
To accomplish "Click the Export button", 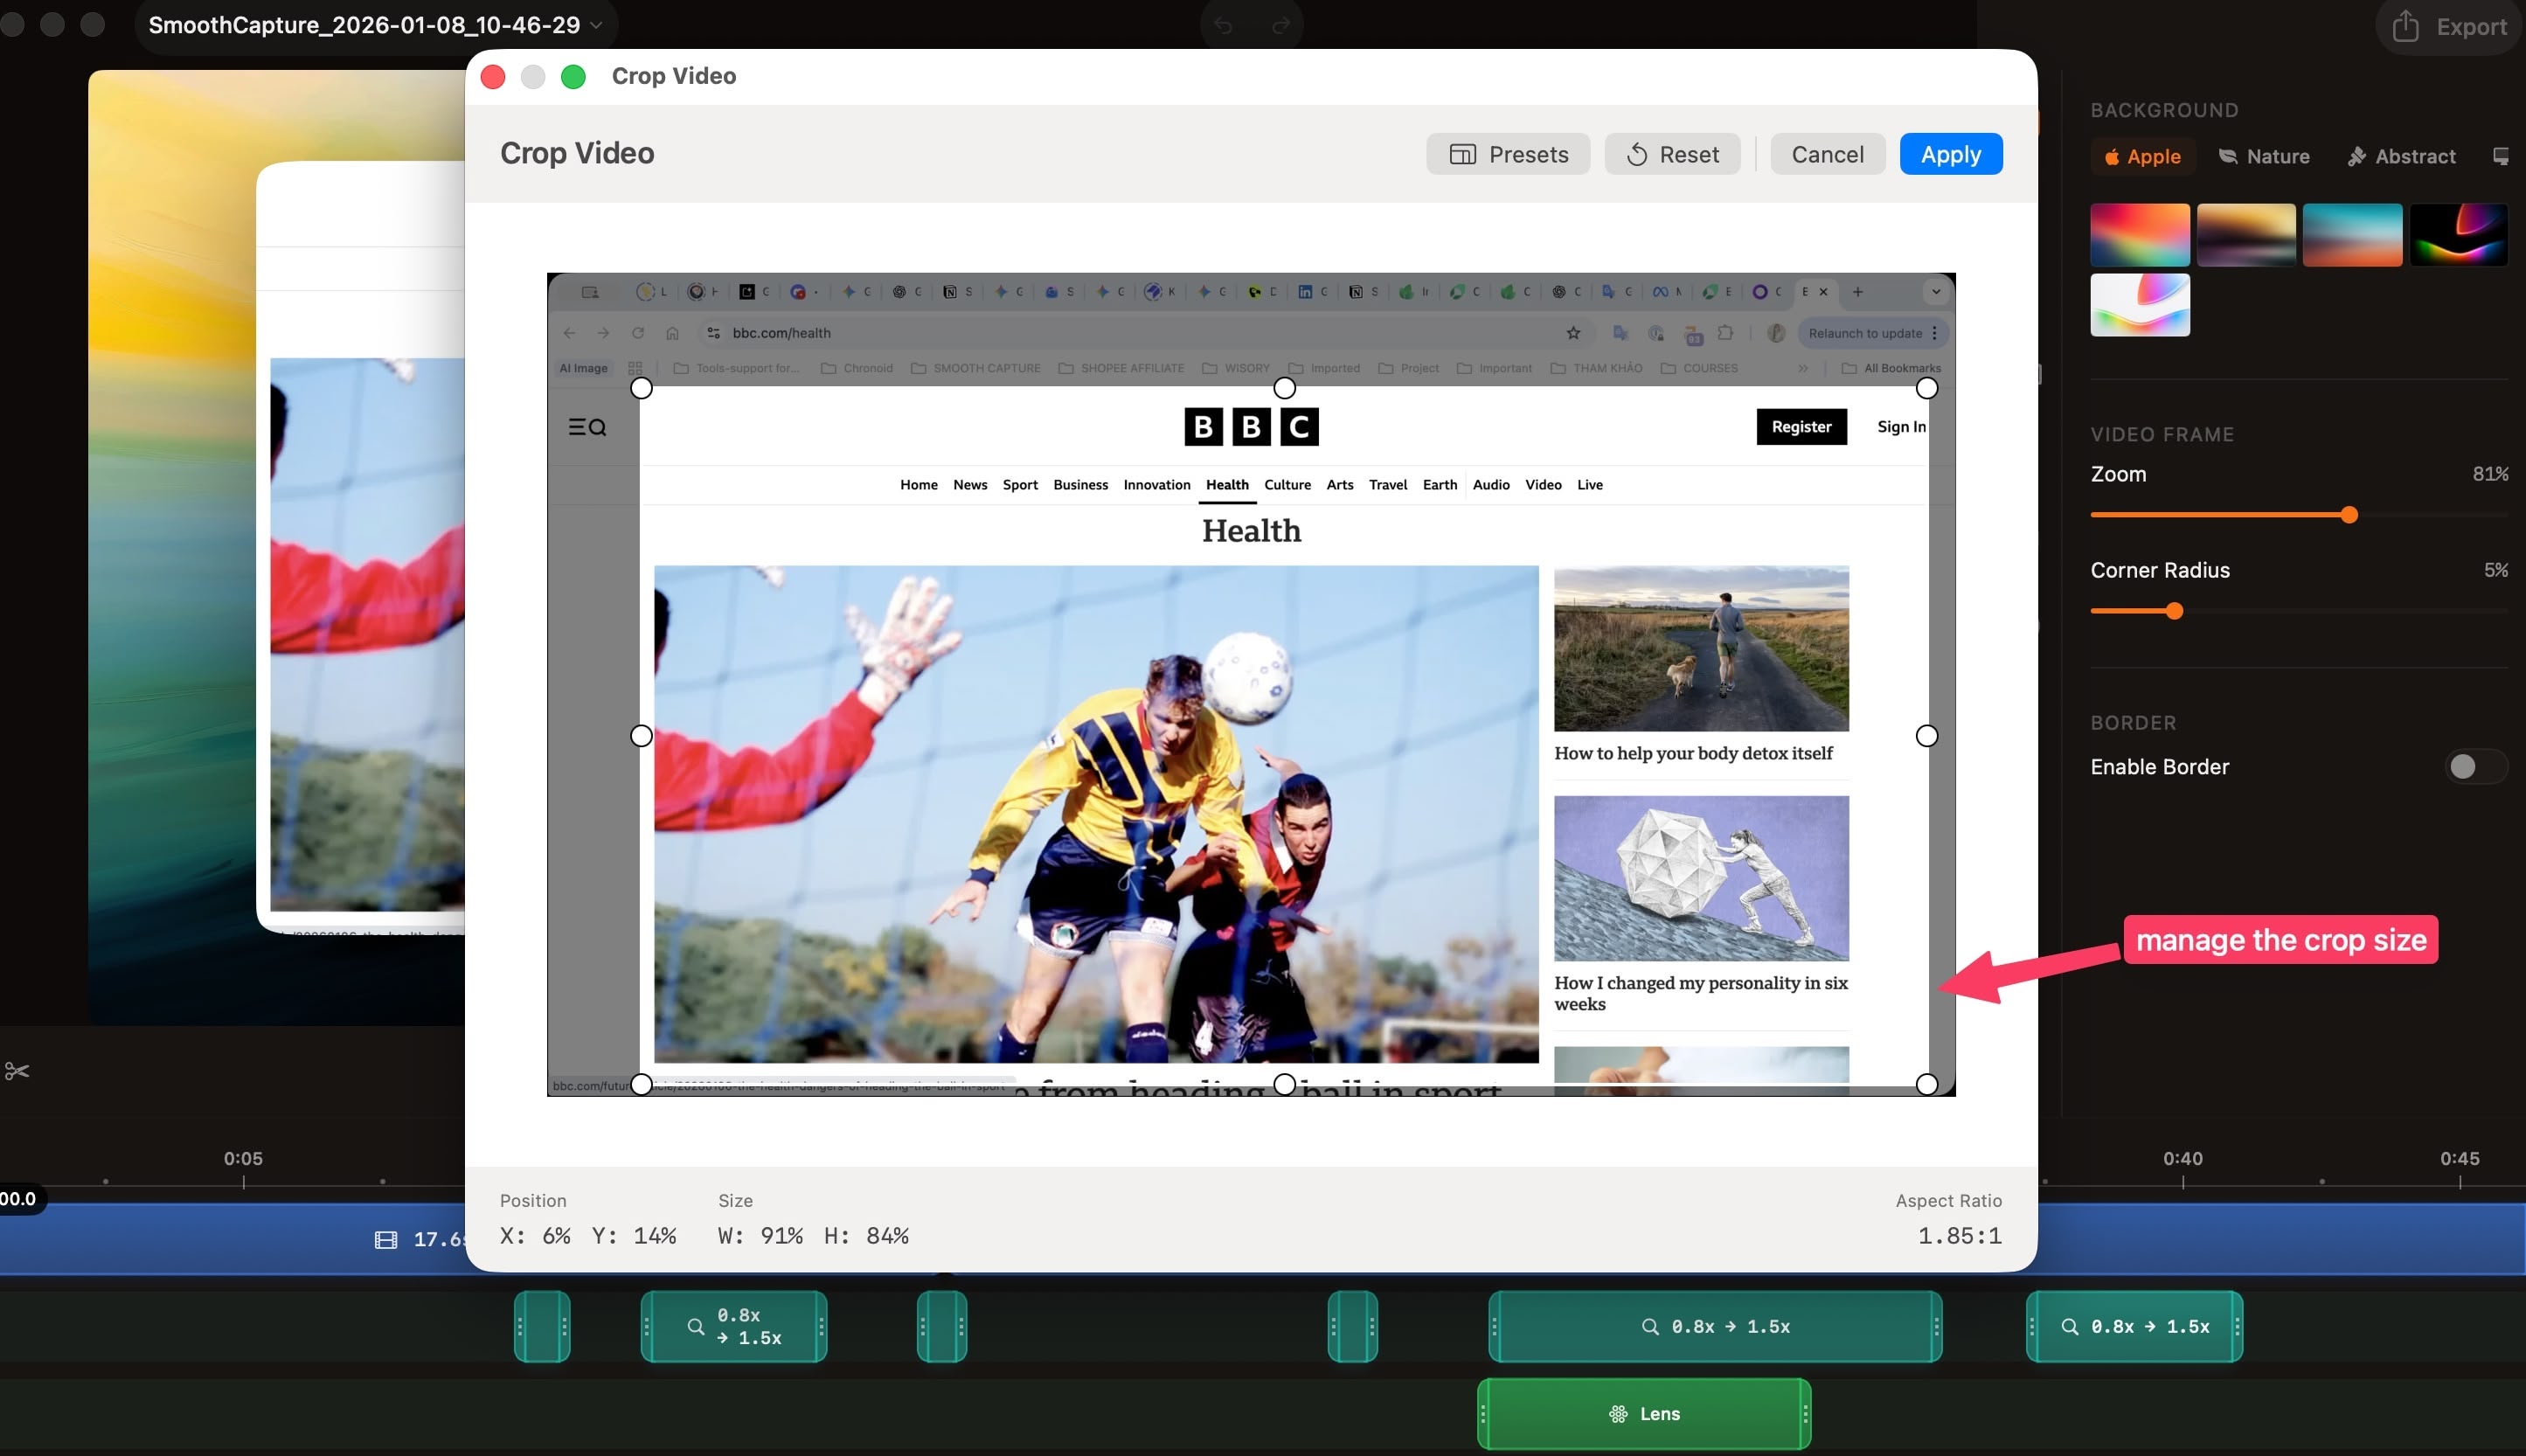I will (2450, 26).
